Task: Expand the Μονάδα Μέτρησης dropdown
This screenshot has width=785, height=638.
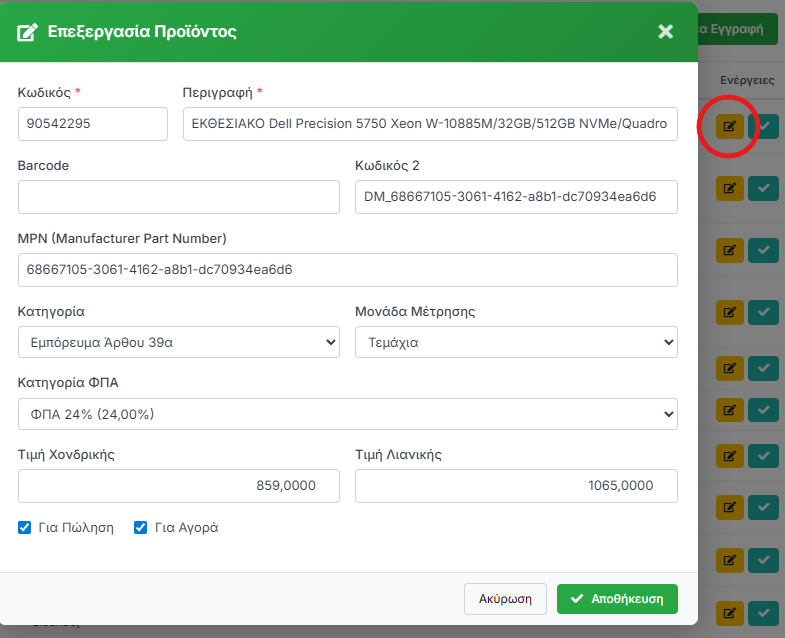Action: tap(516, 342)
